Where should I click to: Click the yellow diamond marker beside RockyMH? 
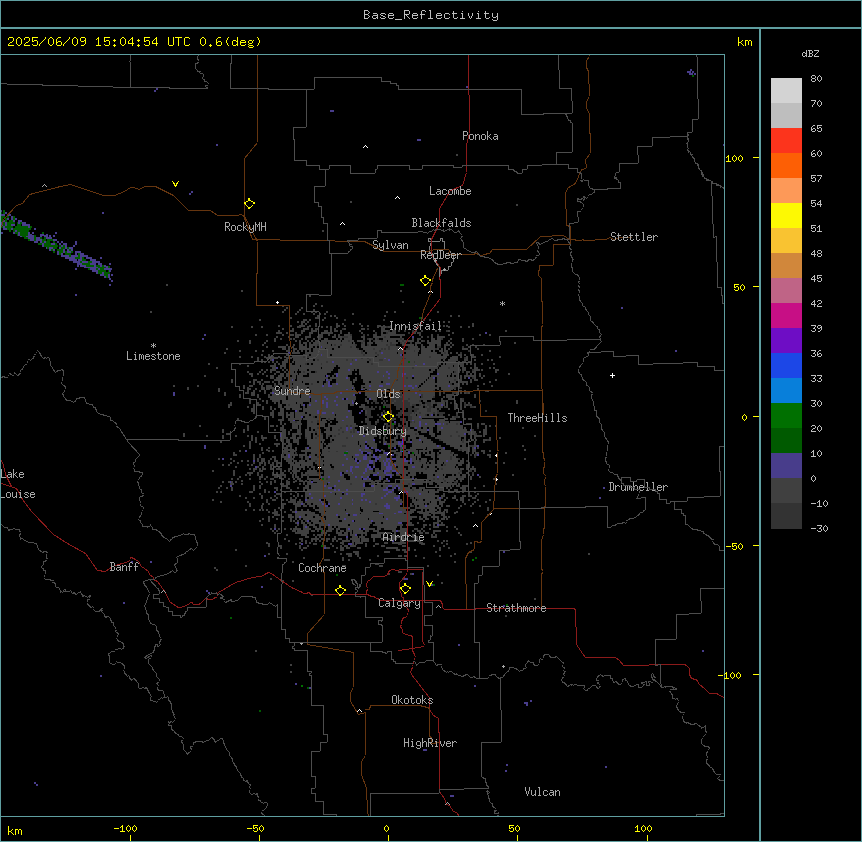pos(250,204)
